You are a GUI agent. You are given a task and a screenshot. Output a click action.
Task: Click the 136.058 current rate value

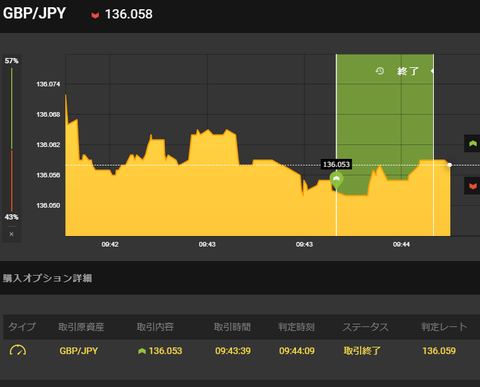[129, 14]
